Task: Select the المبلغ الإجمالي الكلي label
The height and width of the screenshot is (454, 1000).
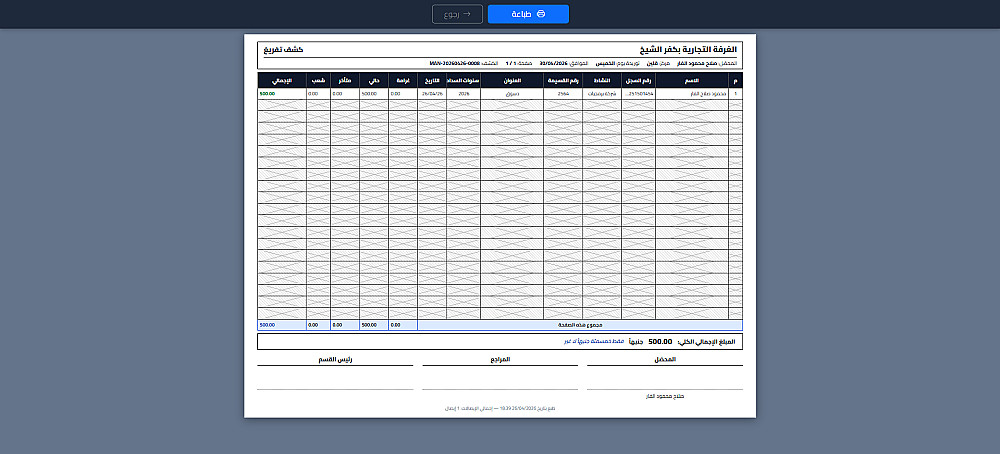Action: (706, 342)
